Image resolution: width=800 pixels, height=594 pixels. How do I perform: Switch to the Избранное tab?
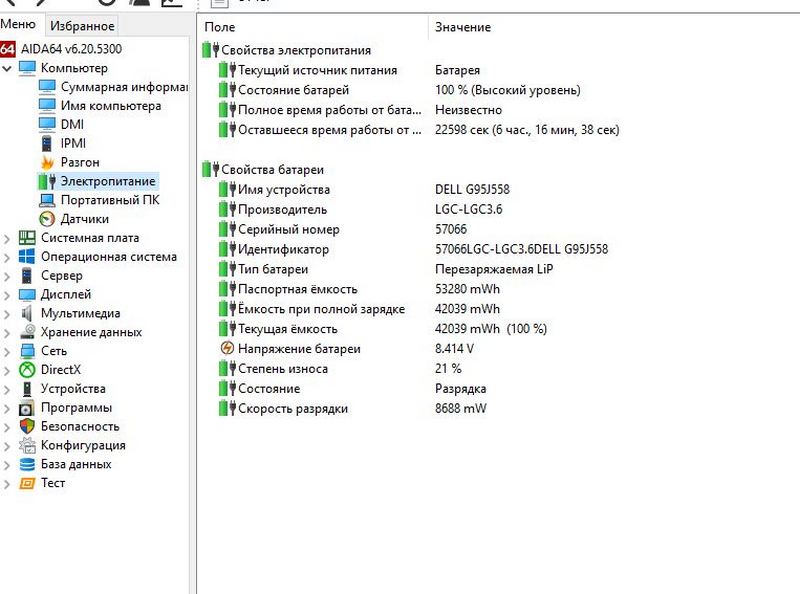[x=82, y=26]
